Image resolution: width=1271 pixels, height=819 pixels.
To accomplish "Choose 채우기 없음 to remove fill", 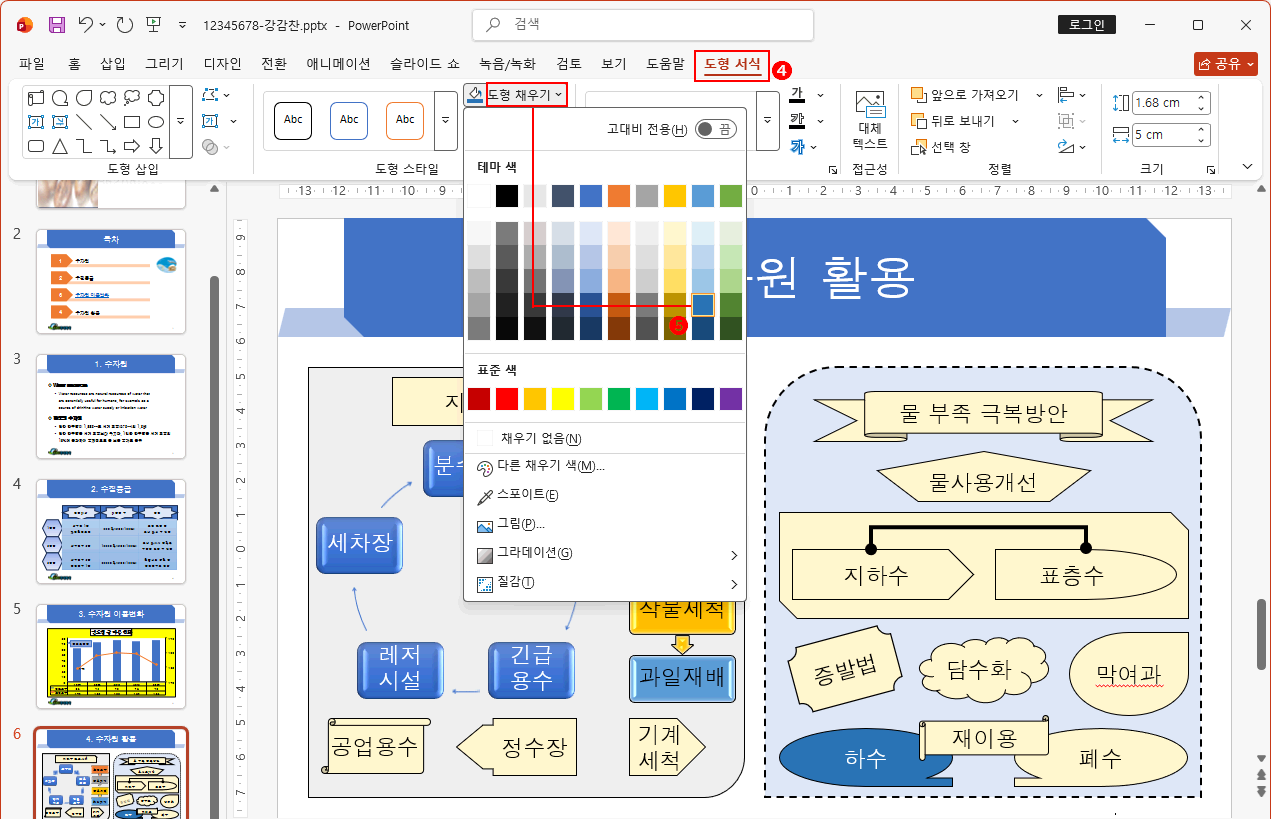I will (x=542, y=438).
